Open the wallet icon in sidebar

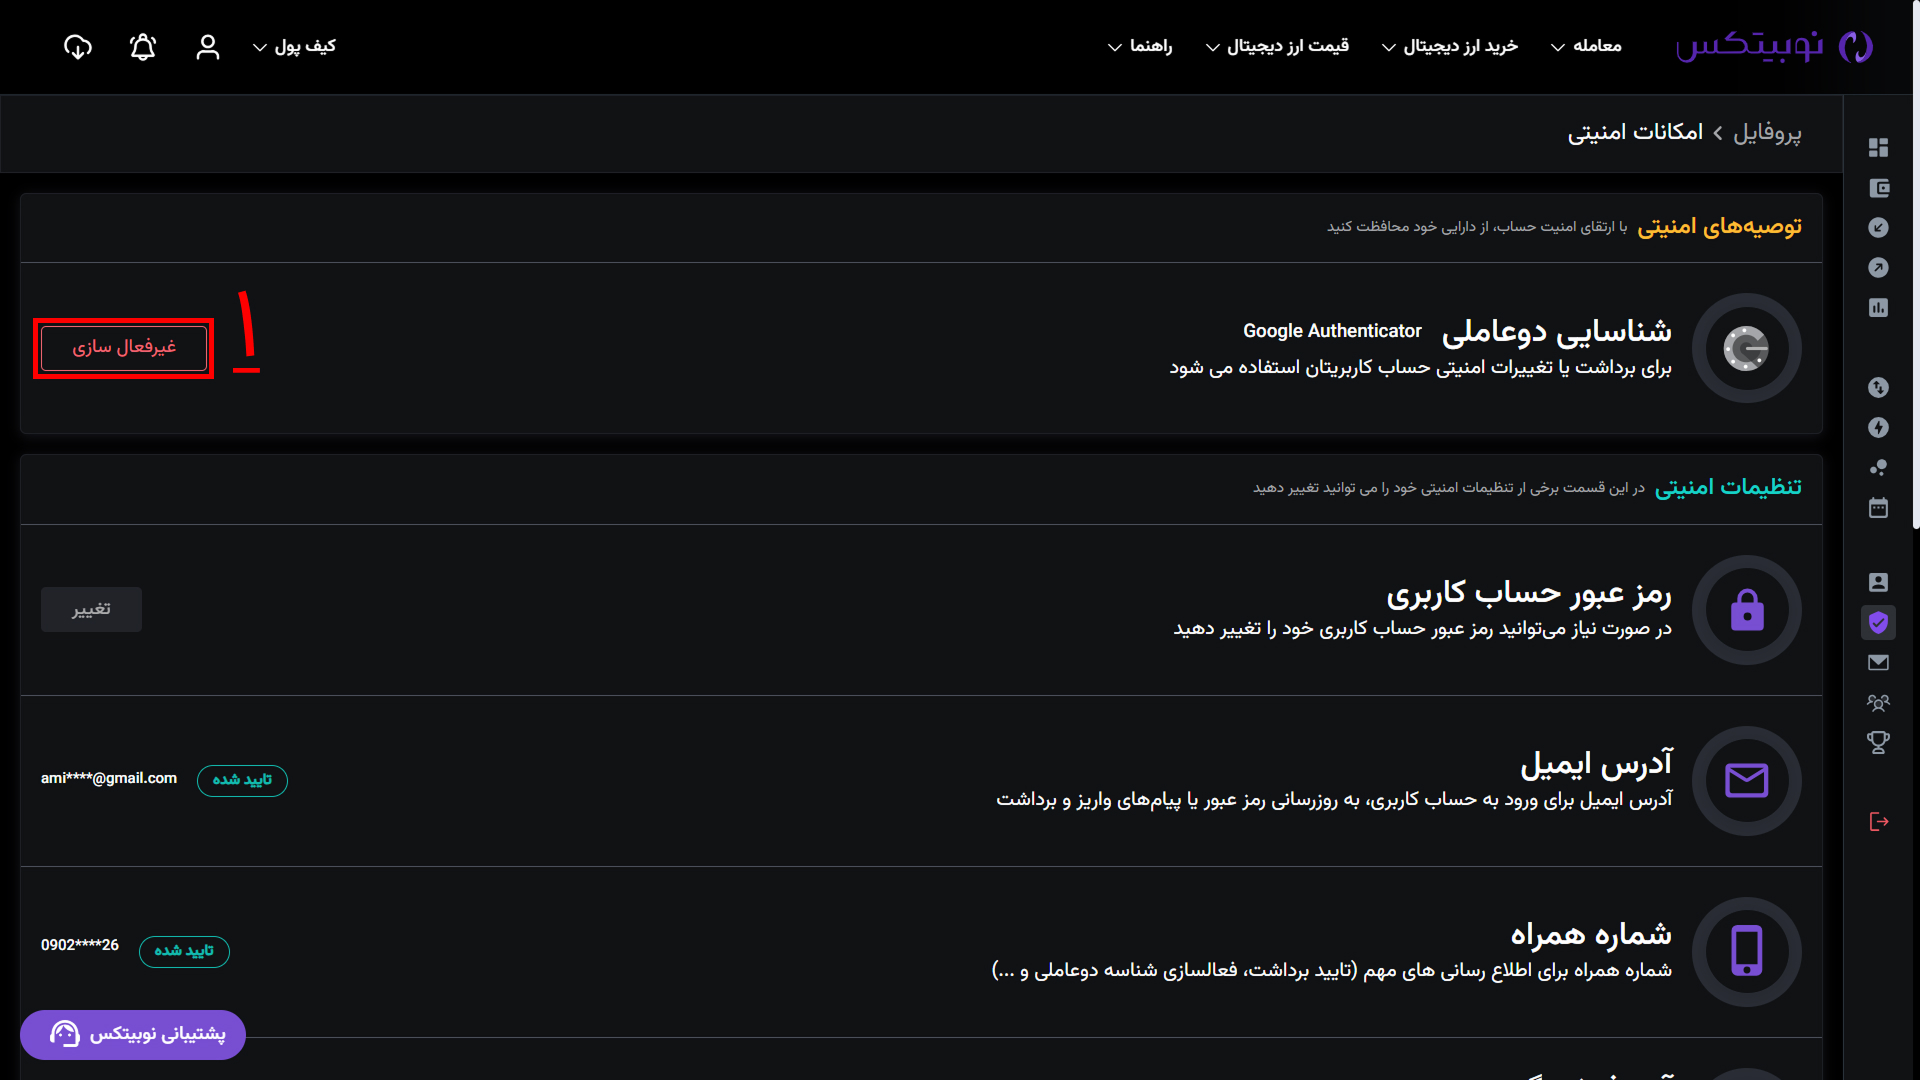click(x=1878, y=188)
